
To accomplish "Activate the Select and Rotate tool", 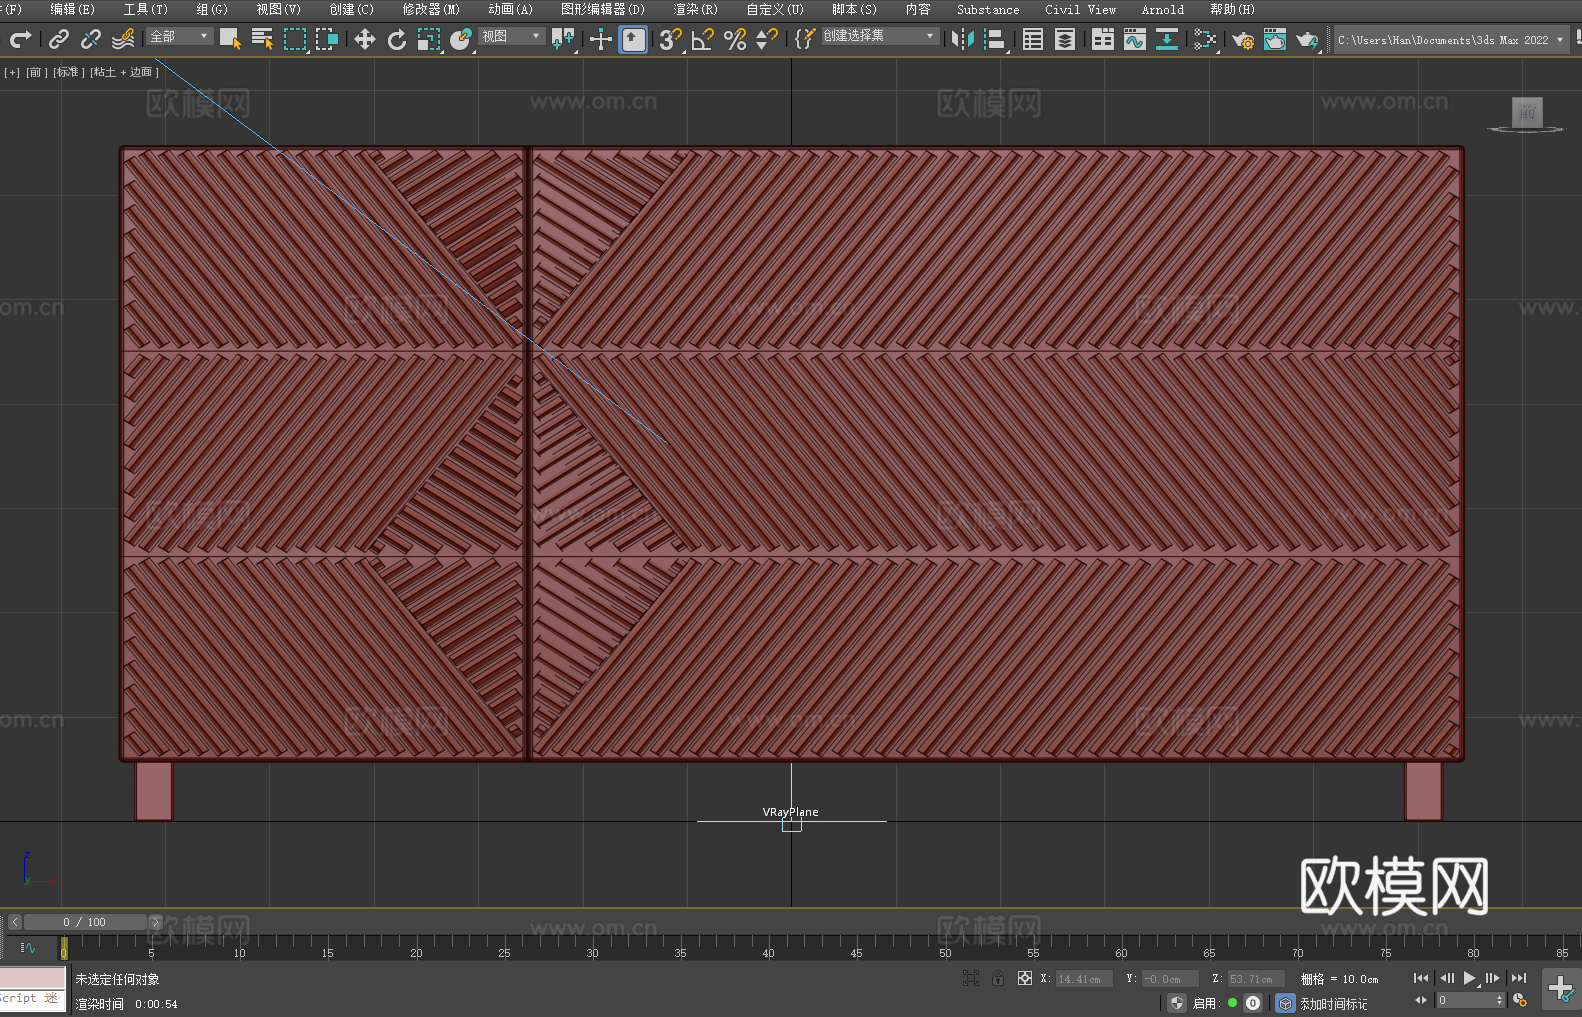I will [x=397, y=39].
